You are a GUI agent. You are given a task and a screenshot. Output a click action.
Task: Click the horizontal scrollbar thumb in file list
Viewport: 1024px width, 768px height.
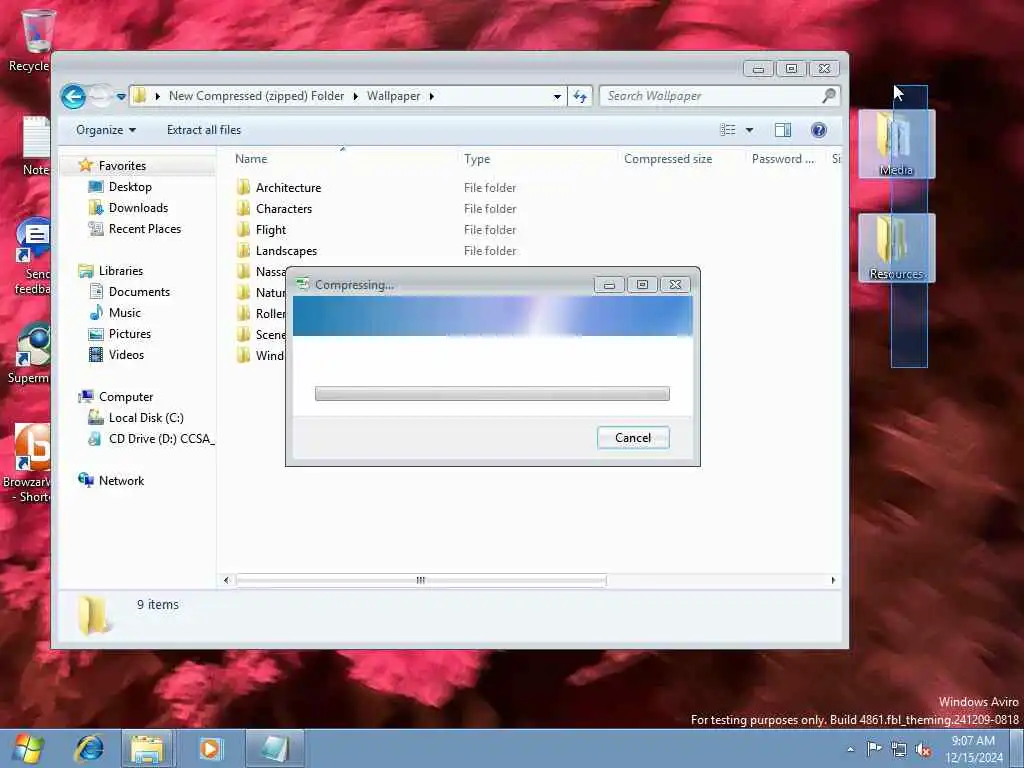click(x=421, y=580)
